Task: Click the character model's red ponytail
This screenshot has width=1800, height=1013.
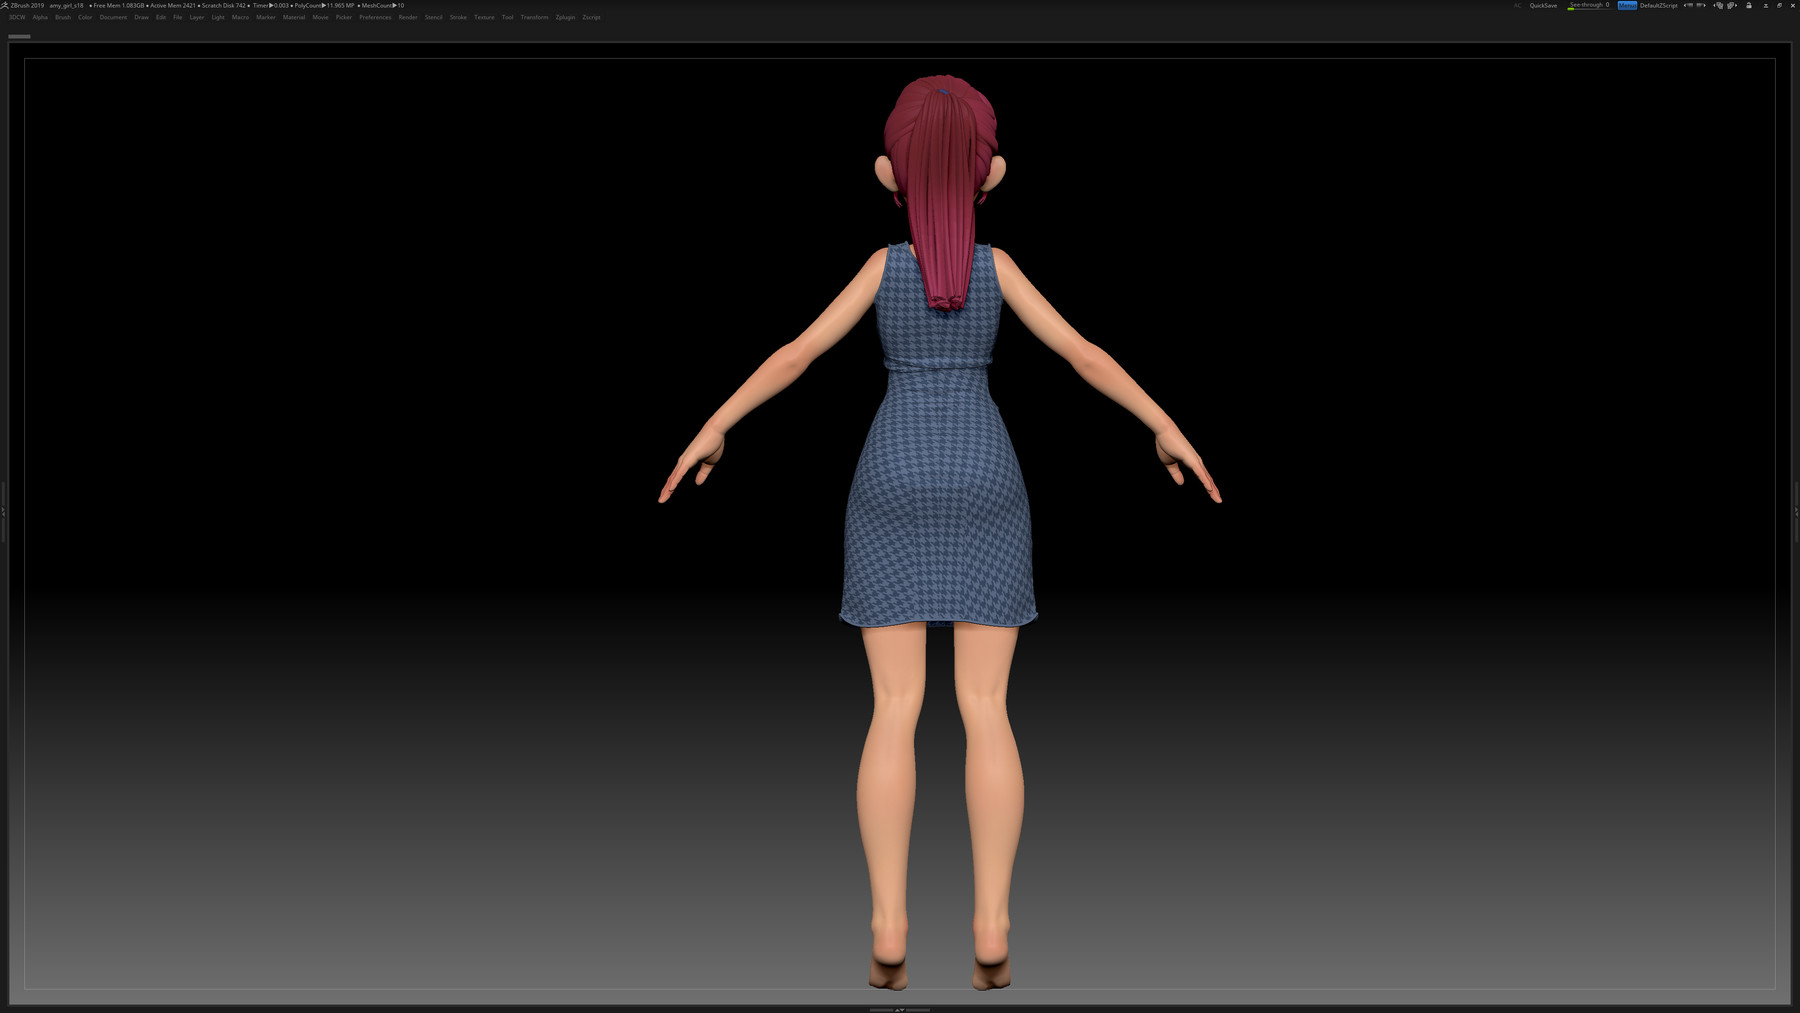Action: coord(941,200)
